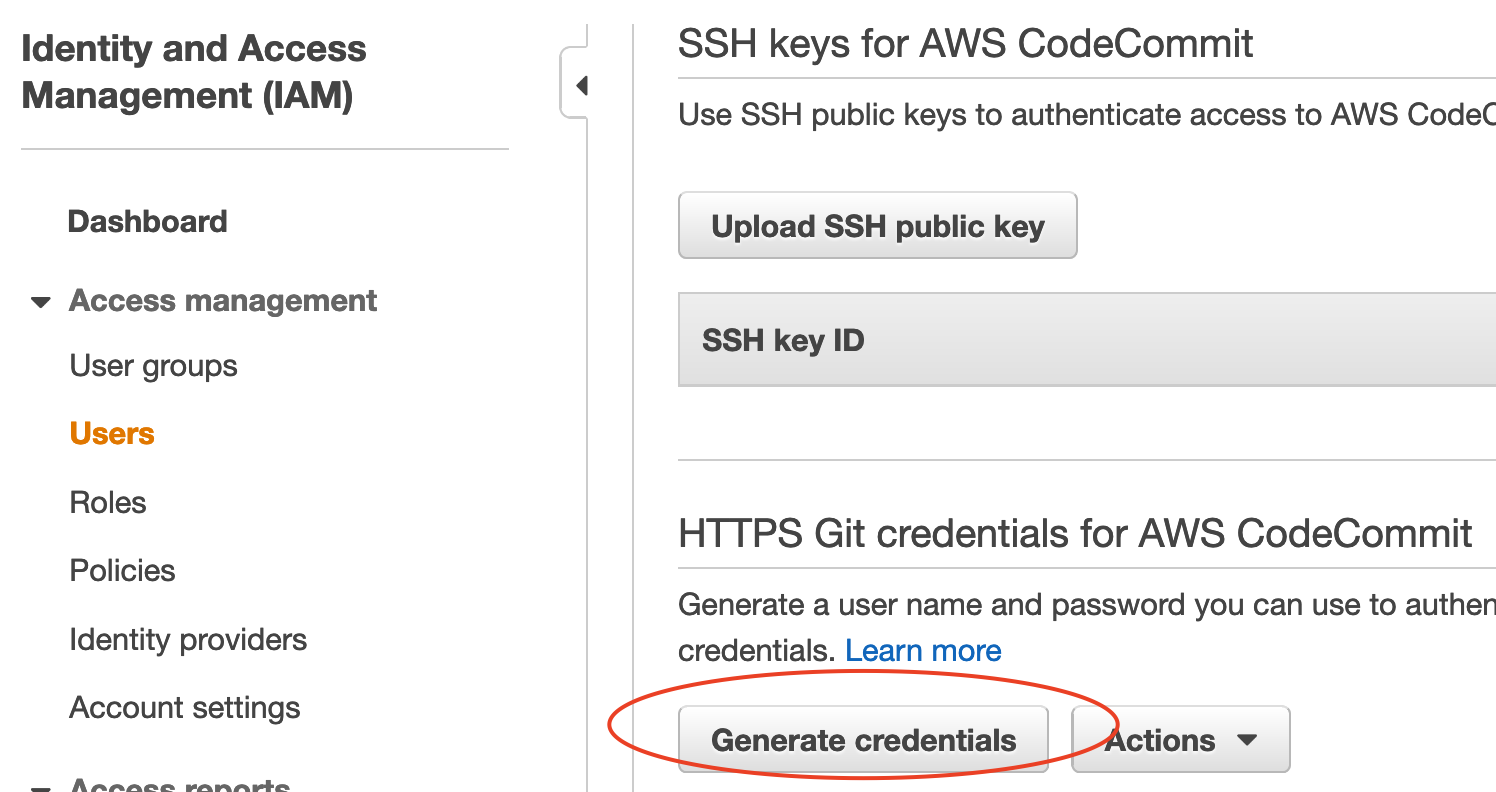Click the SSH keys for AWS CodeCommit heading
Image resolution: width=1496 pixels, height=792 pixels.
pyautogui.click(x=965, y=44)
